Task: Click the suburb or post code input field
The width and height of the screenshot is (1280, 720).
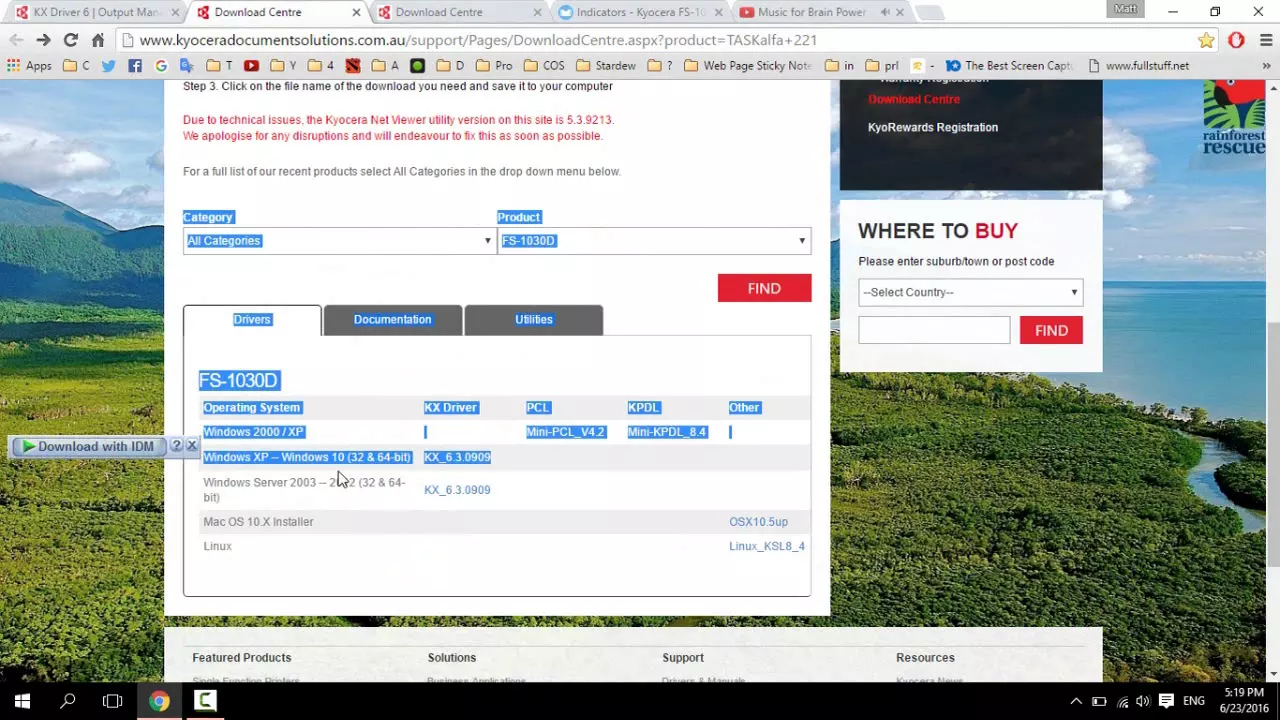Action: [934, 331]
